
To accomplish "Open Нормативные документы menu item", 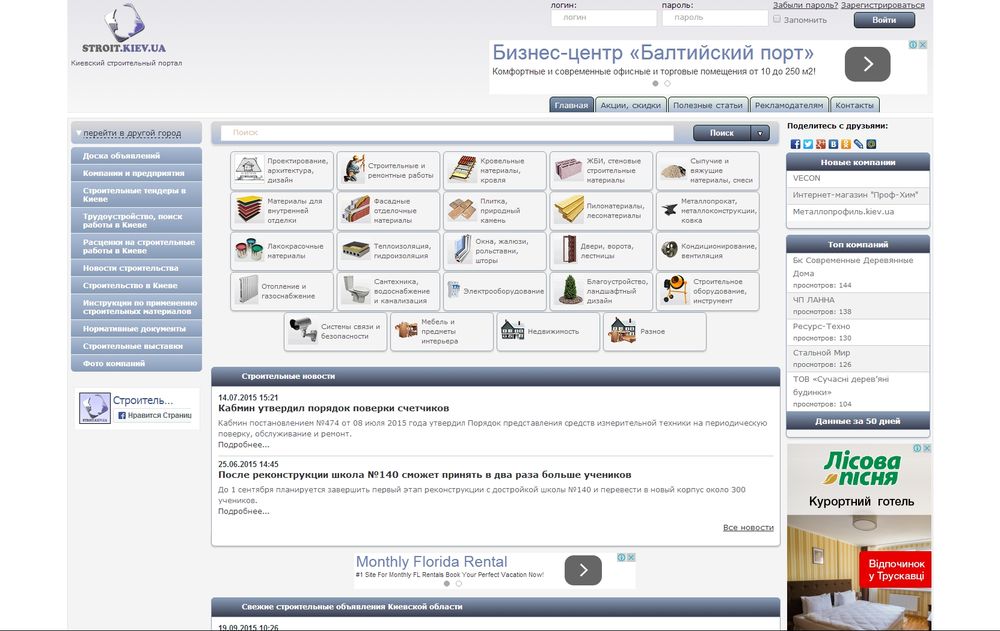I will (x=136, y=329).
